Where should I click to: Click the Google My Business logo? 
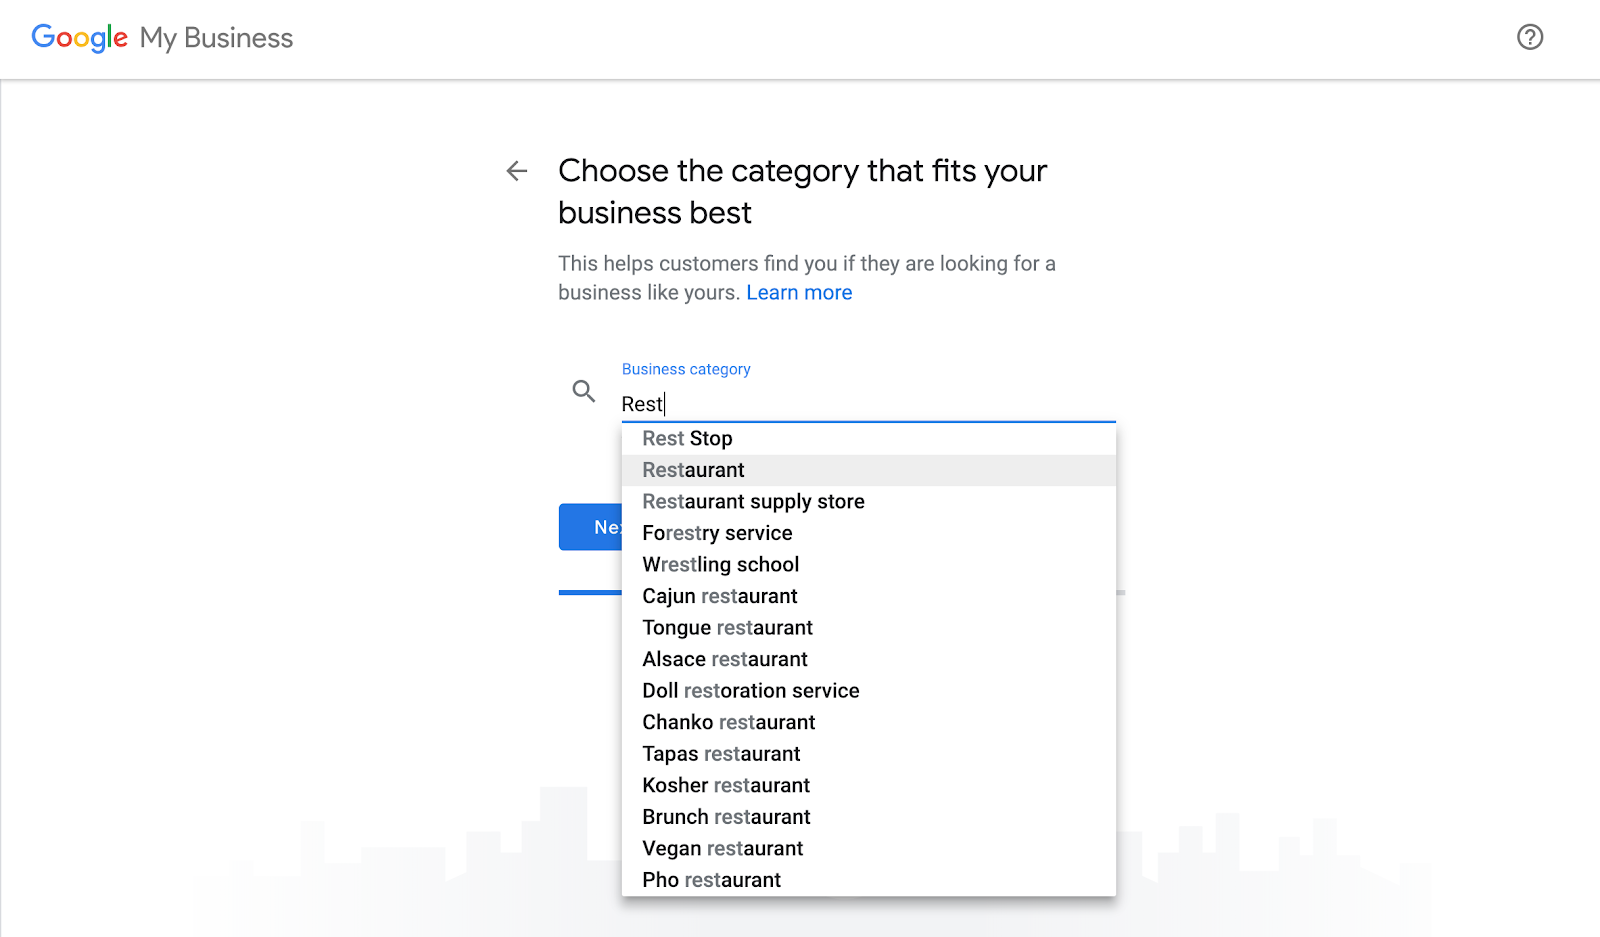[x=162, y=38]
